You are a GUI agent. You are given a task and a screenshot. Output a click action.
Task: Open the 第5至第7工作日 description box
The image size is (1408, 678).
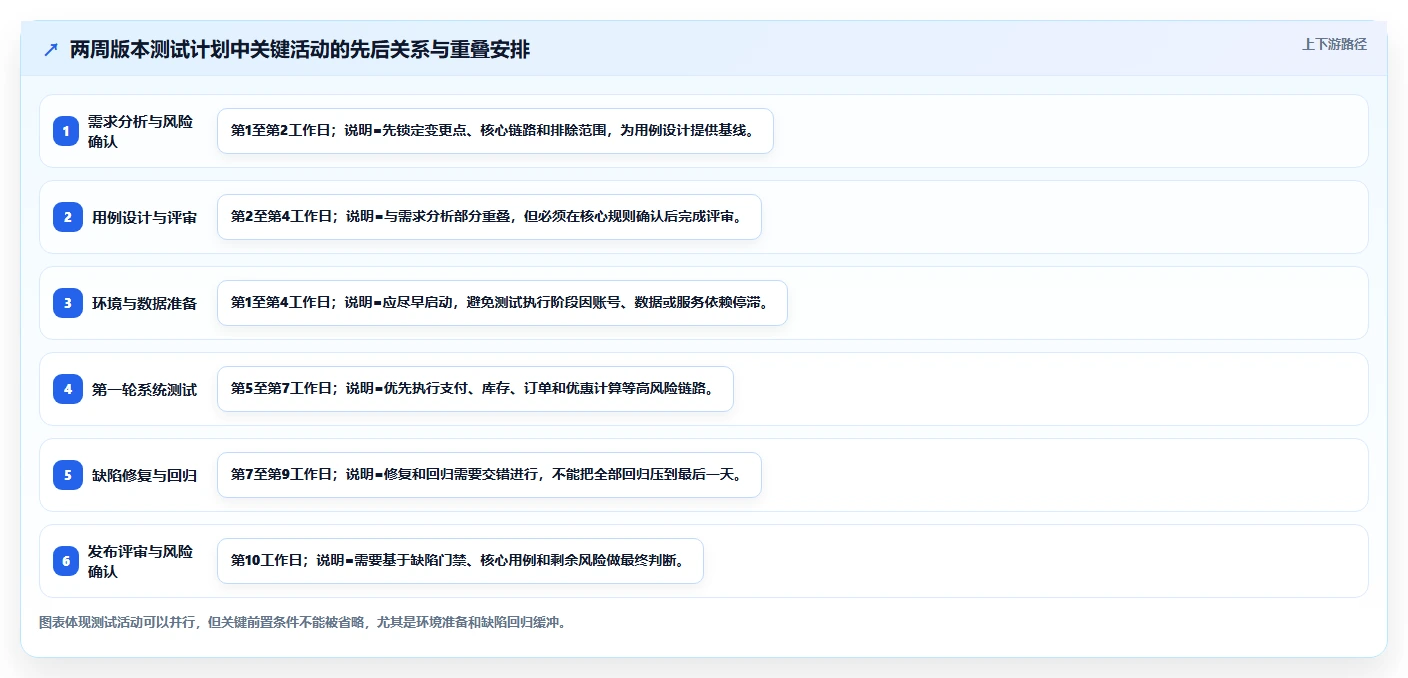(x=475, y=389)
